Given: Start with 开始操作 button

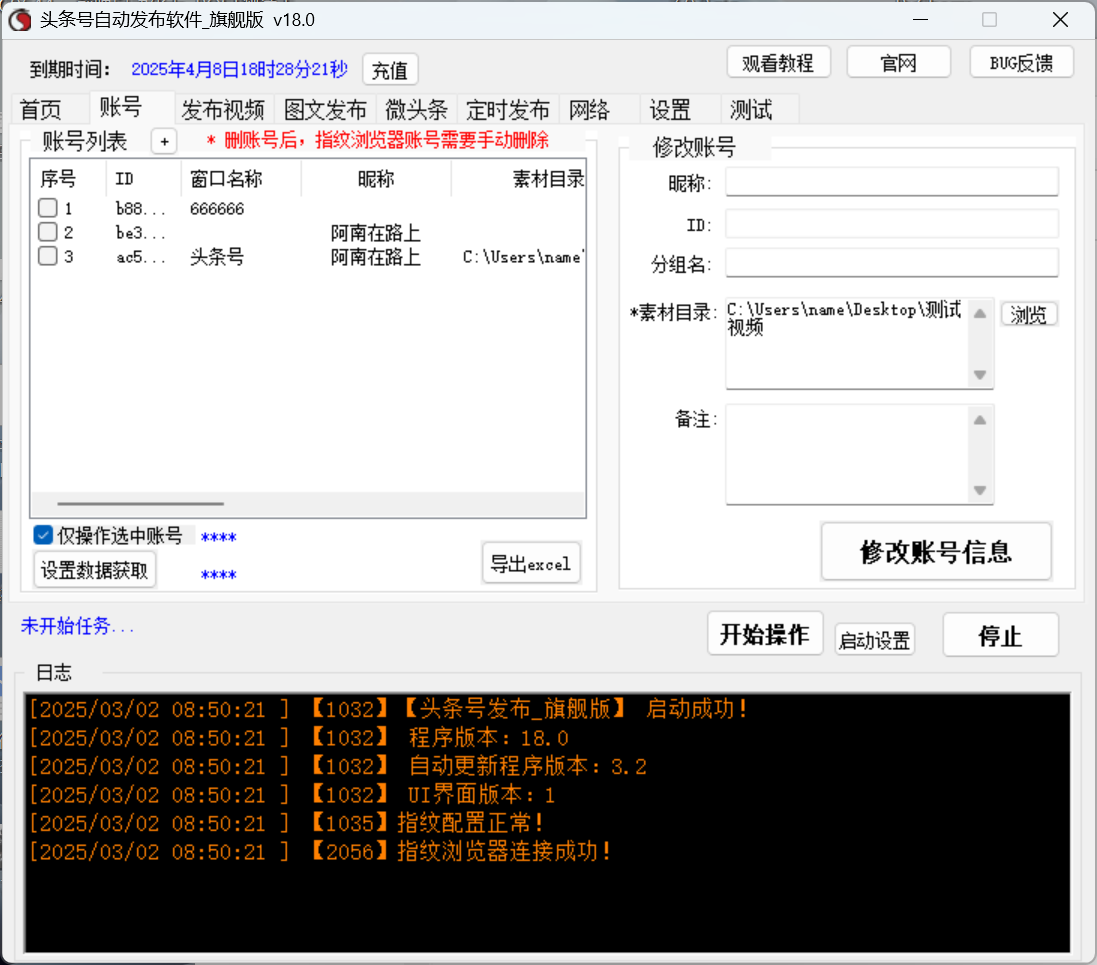Looking at the screenshot, I should [x=765, y=634].
